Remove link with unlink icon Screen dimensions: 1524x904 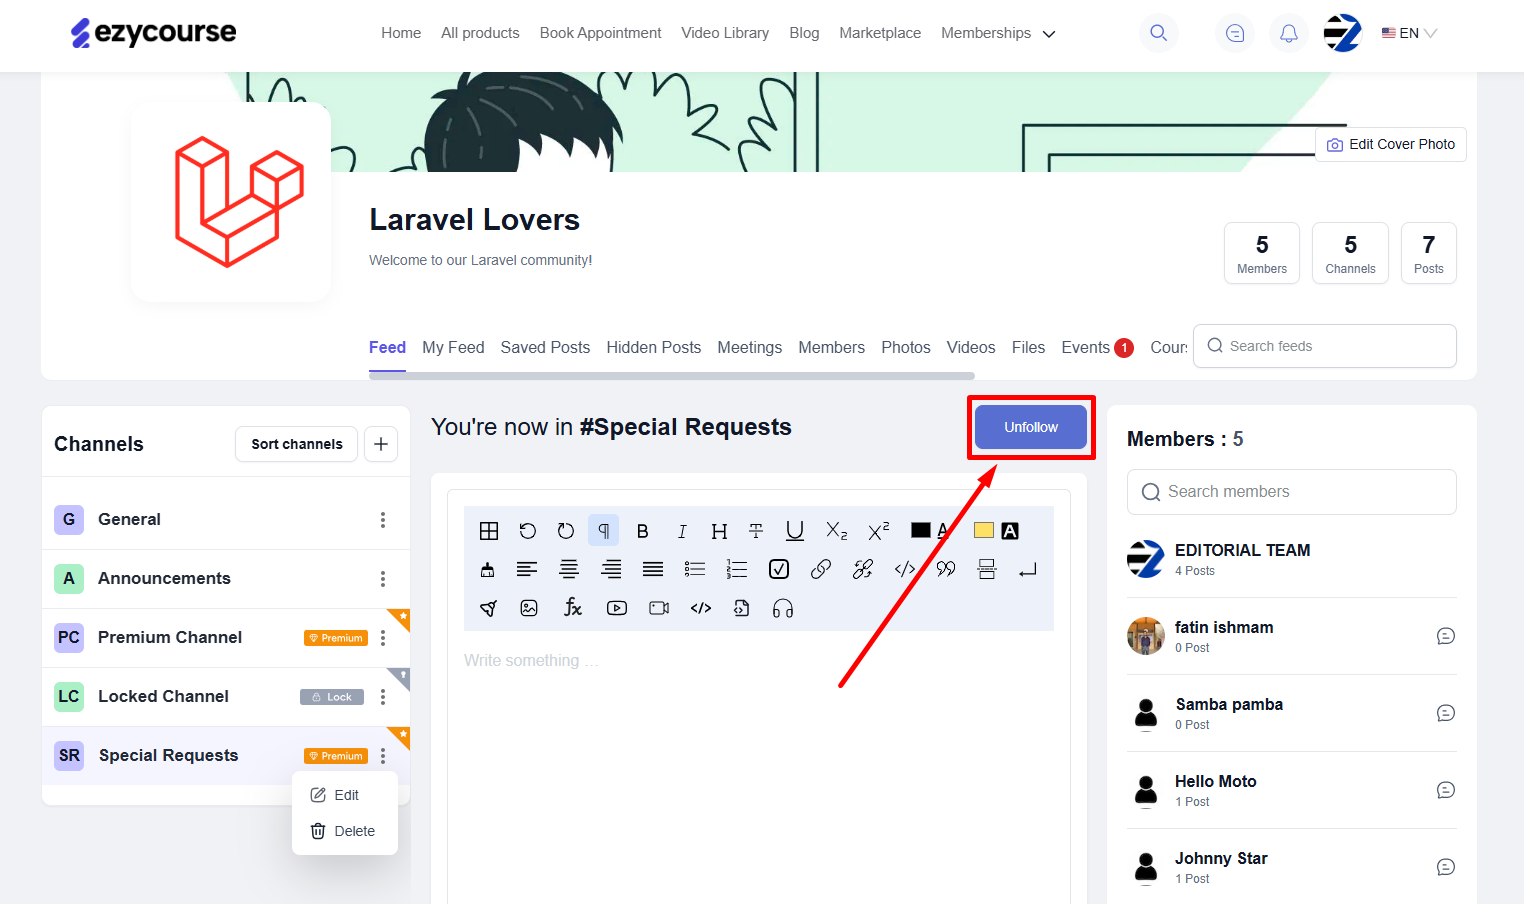click(863, 569)
